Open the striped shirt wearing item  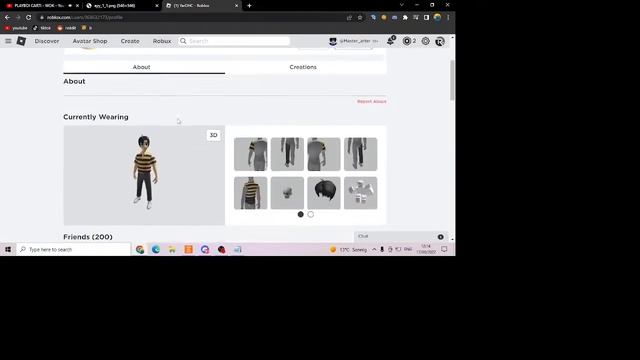tap(251, 193)
